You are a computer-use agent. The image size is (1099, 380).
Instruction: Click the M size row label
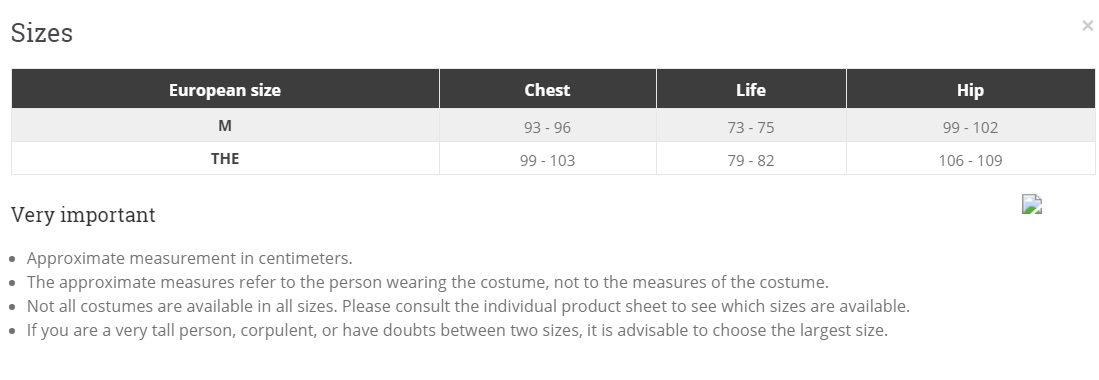pyautogui.click(x=225, y=125)
